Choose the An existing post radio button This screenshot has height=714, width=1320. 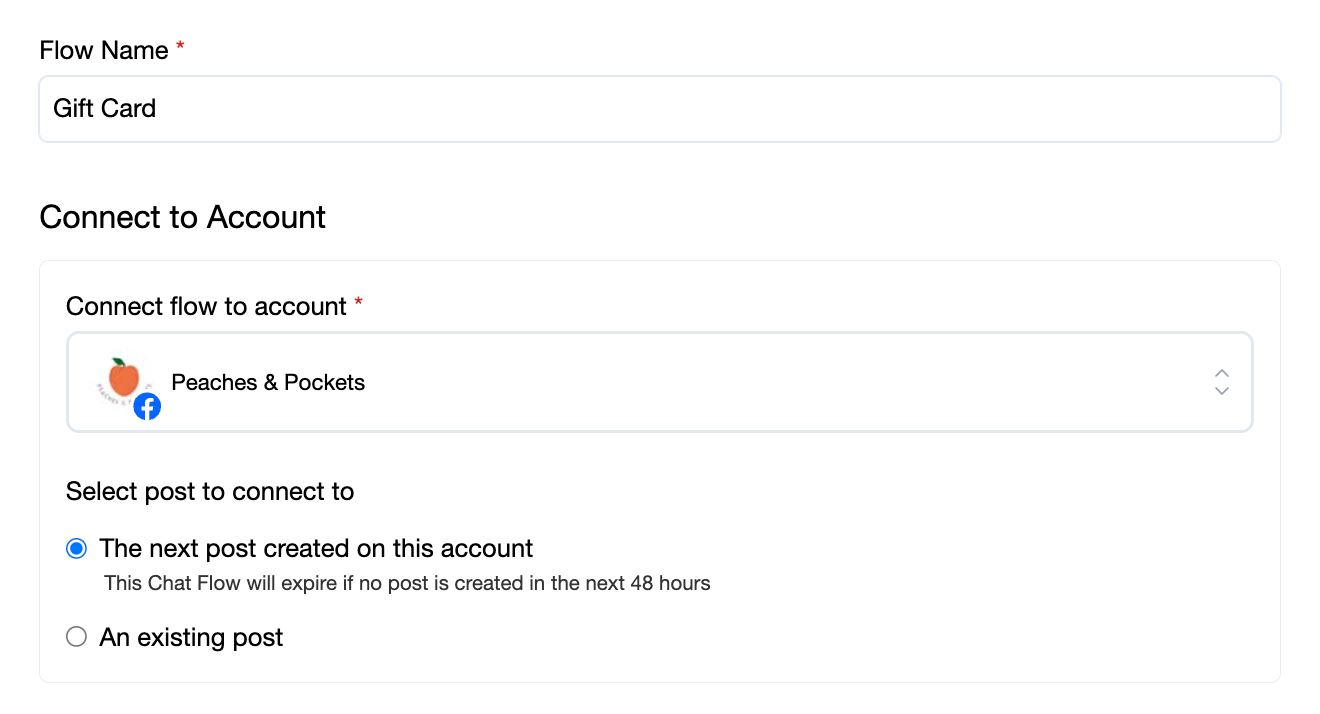coord(76,637)
